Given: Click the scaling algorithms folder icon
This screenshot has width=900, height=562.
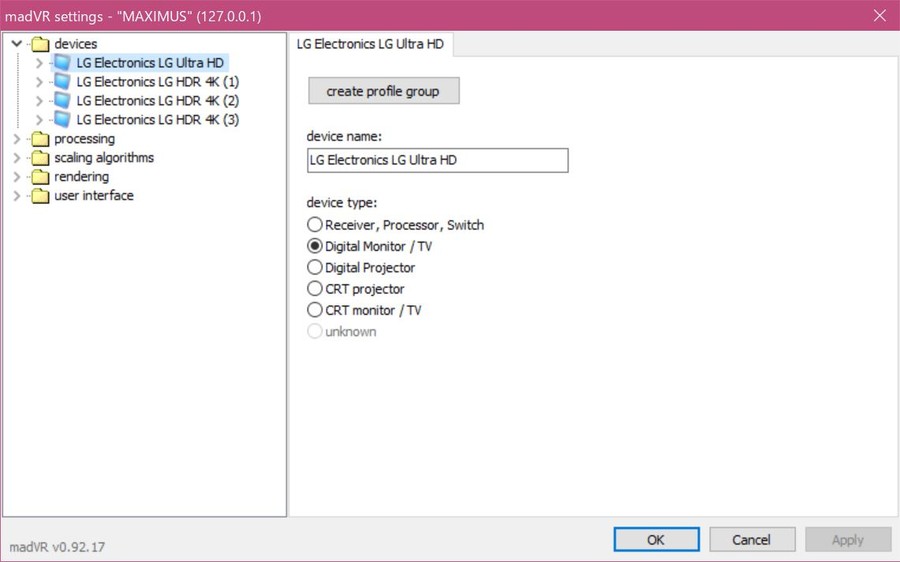Looking at the screenshot, I should [40, 158].
